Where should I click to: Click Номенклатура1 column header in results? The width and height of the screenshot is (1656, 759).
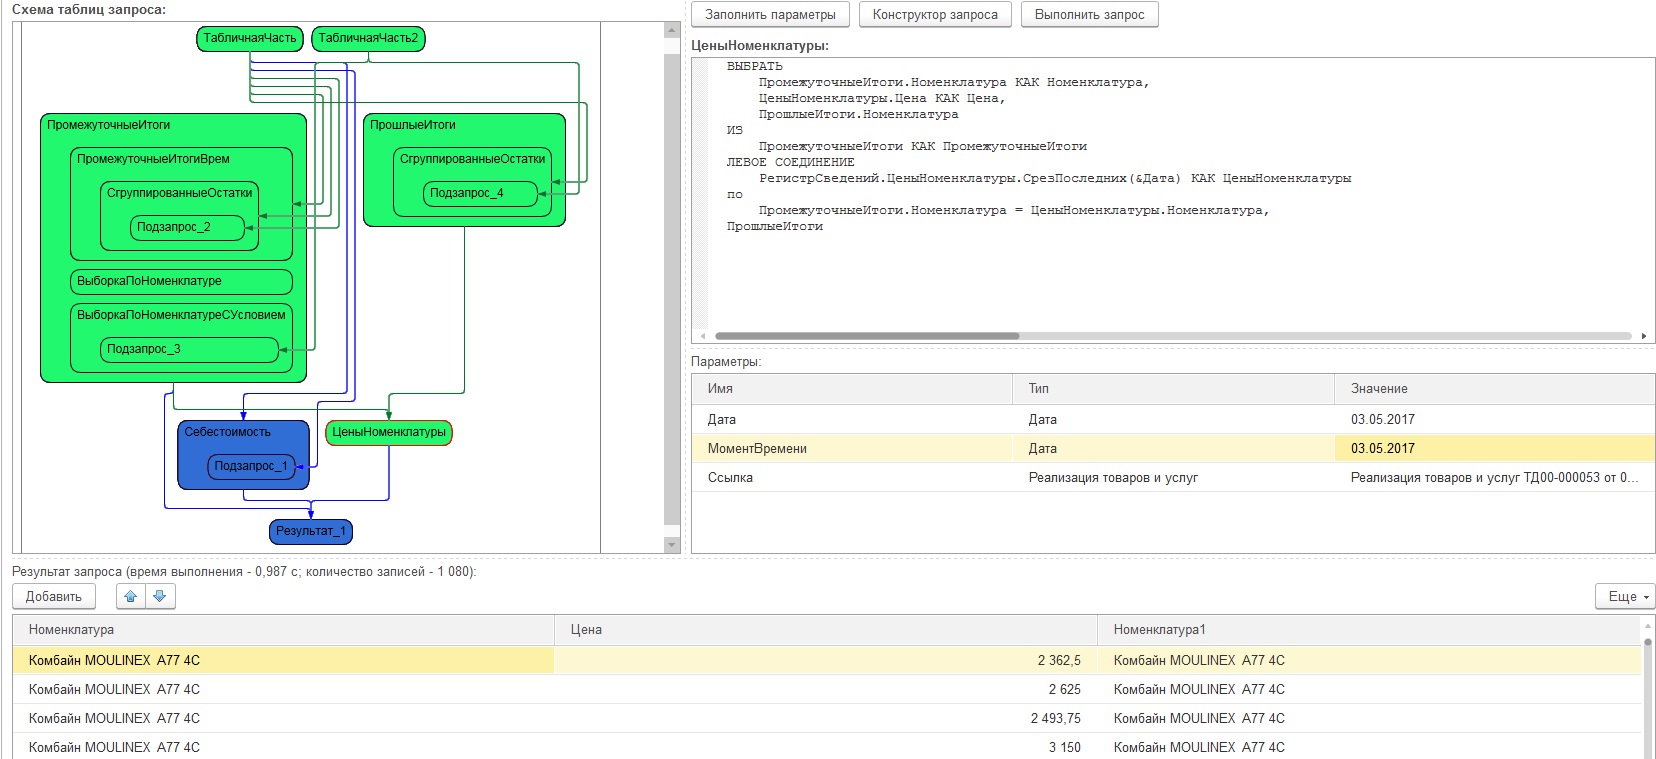point(1369,630)
